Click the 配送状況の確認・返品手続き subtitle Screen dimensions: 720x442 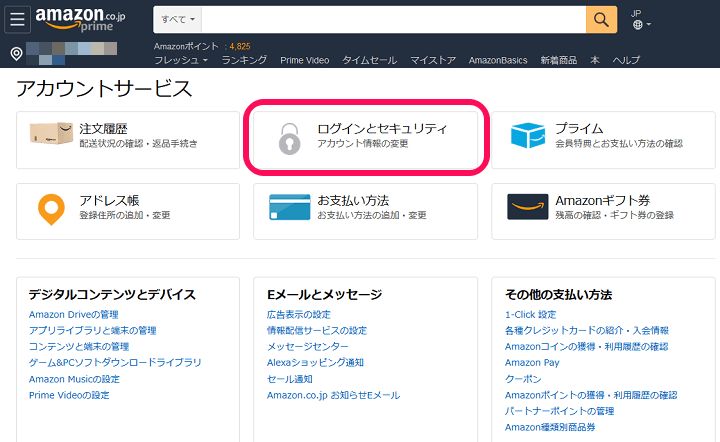click(x=138, y=144)
